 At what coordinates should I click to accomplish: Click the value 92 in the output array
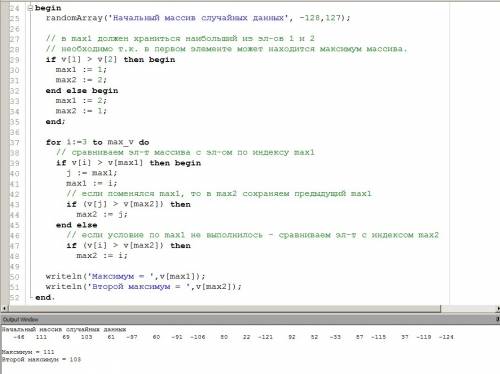point(292,337)
